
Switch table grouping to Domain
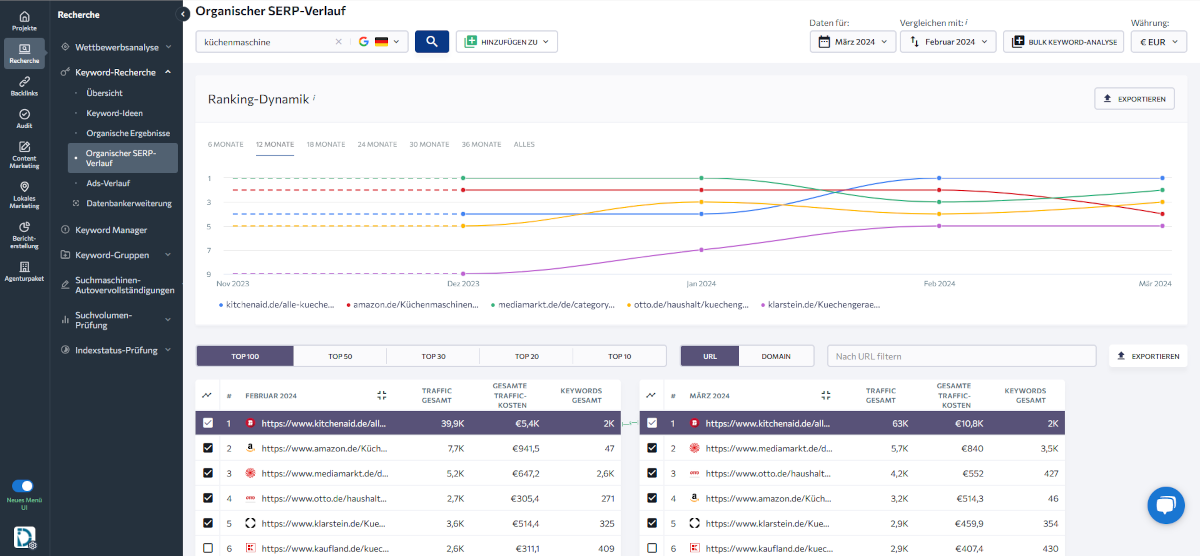pos(775,356)
